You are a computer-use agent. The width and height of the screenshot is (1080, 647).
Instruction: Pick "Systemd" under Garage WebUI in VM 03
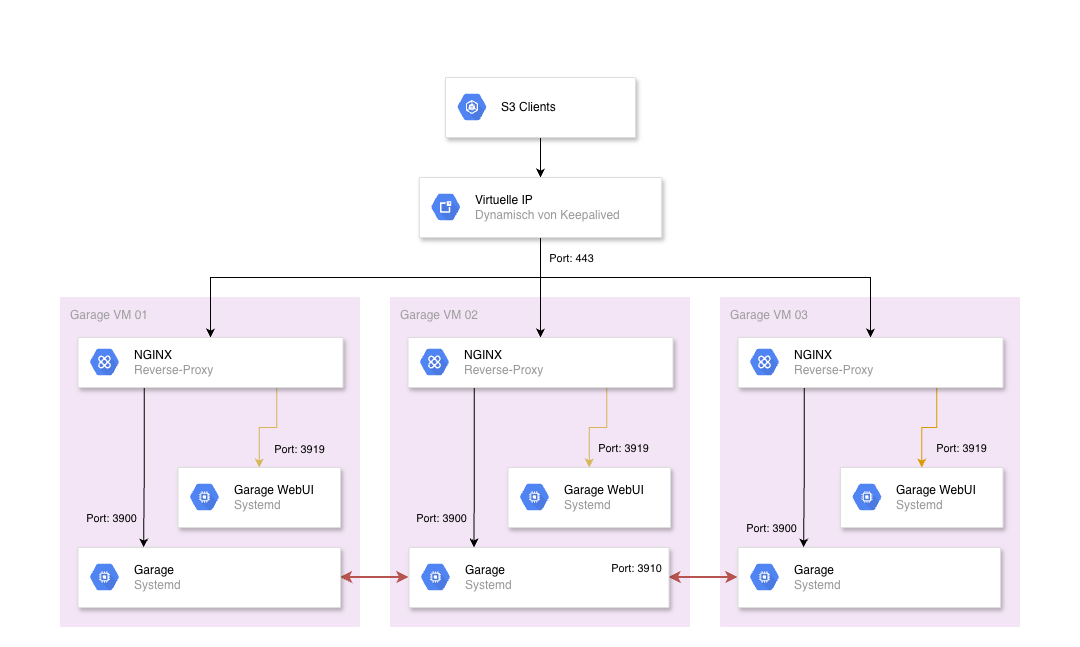(x=919, y=505)
